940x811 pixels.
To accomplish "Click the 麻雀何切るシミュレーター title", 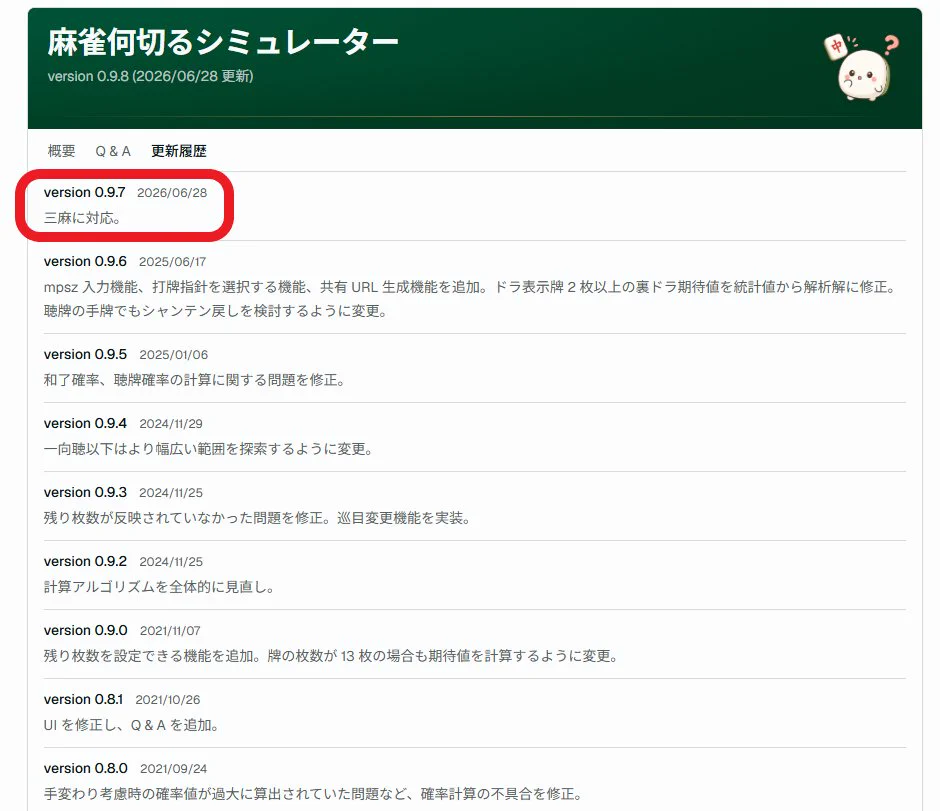I will [x=222, y=43].
